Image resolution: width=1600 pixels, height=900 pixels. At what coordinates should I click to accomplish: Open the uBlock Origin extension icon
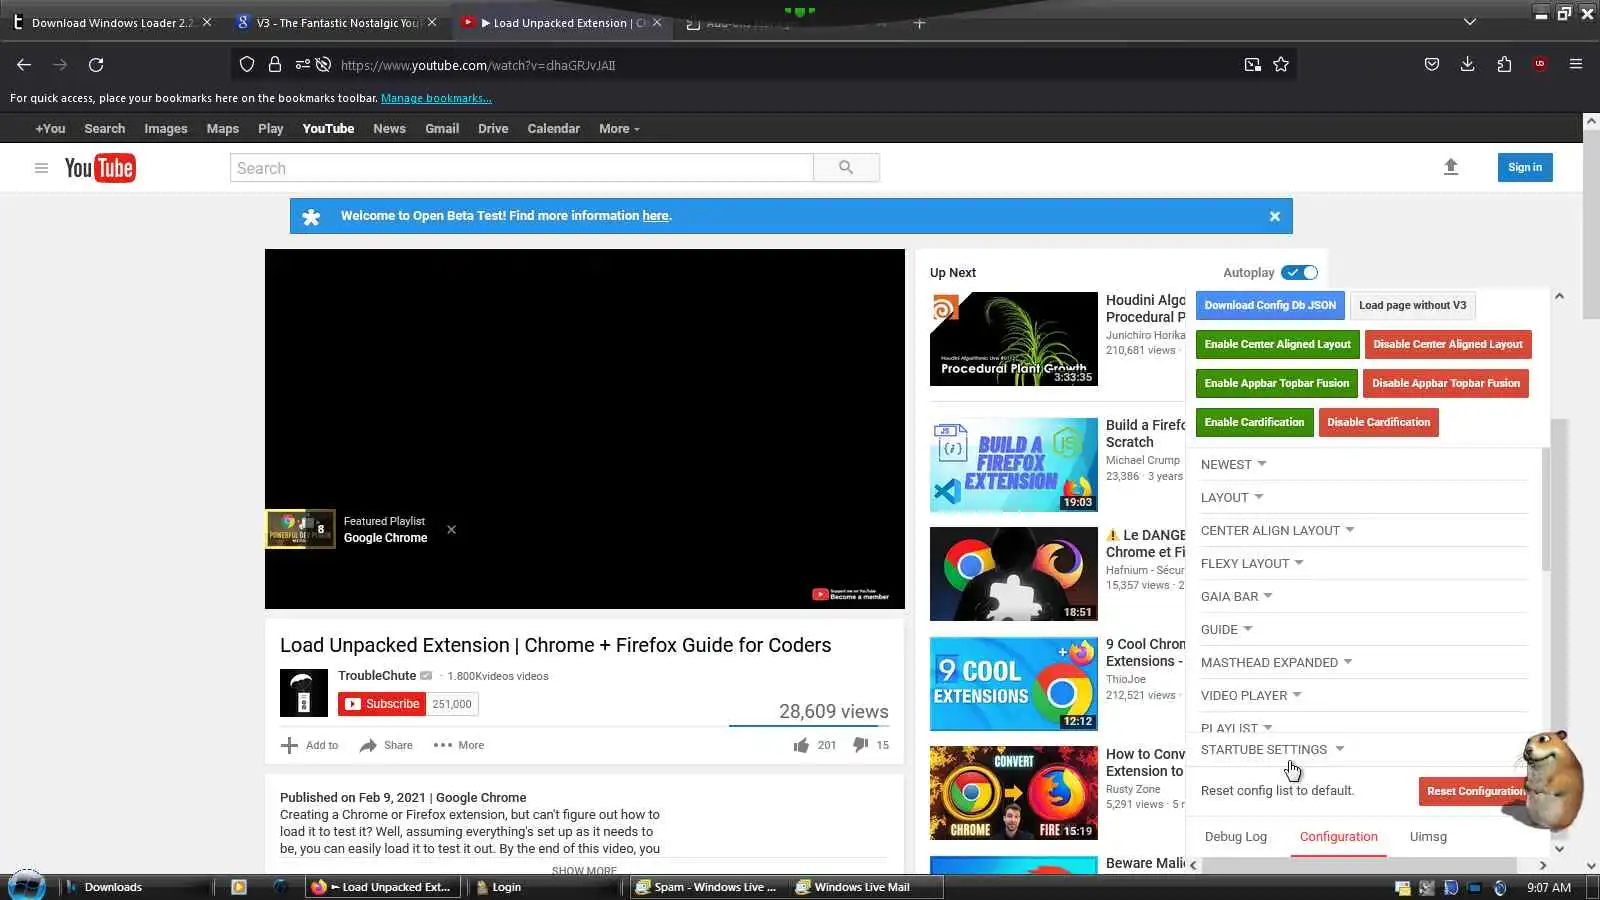click(x=1540, y=65)
